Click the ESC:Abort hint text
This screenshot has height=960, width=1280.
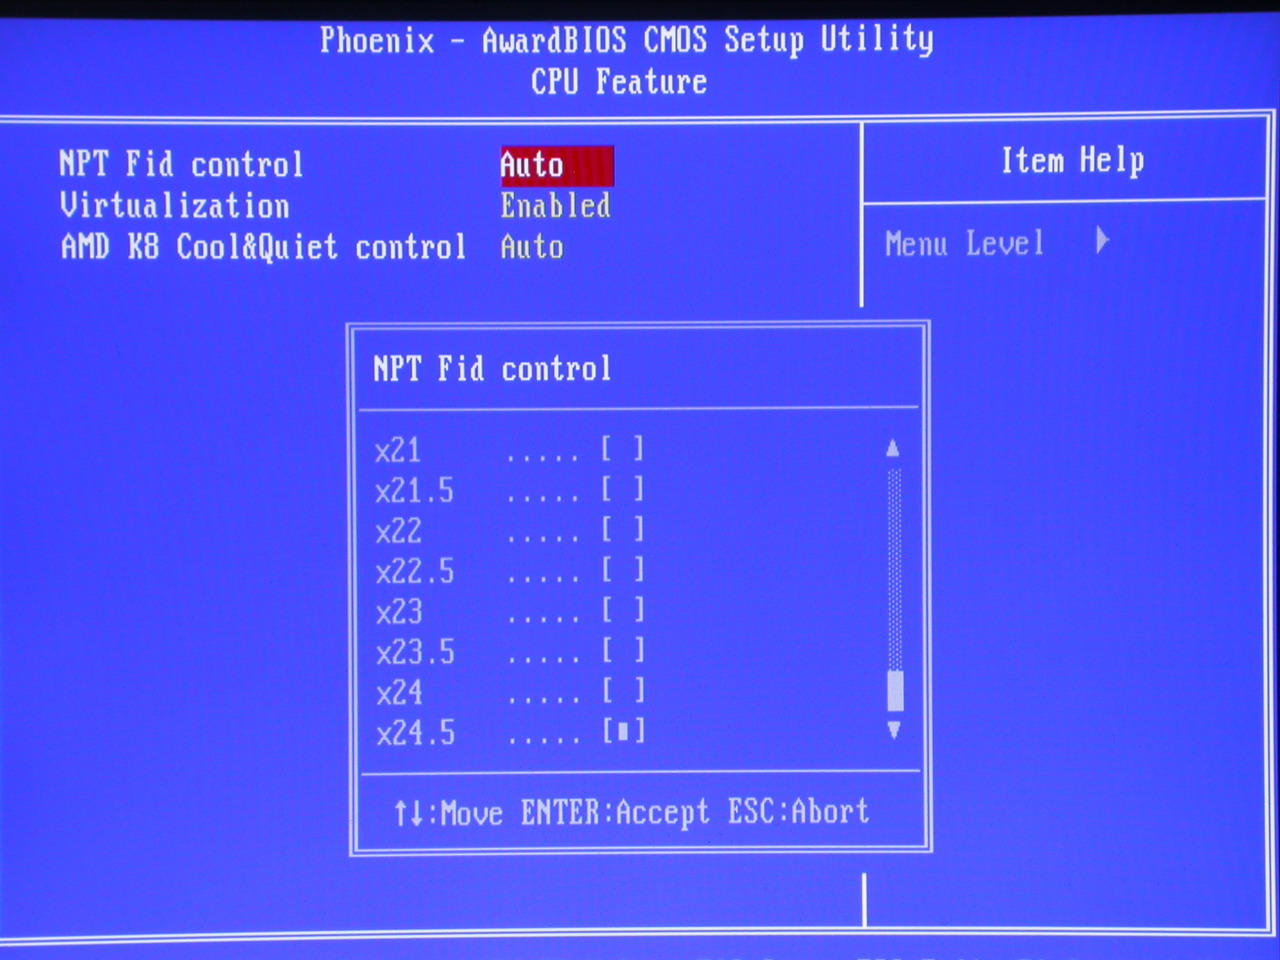[798, 811]
